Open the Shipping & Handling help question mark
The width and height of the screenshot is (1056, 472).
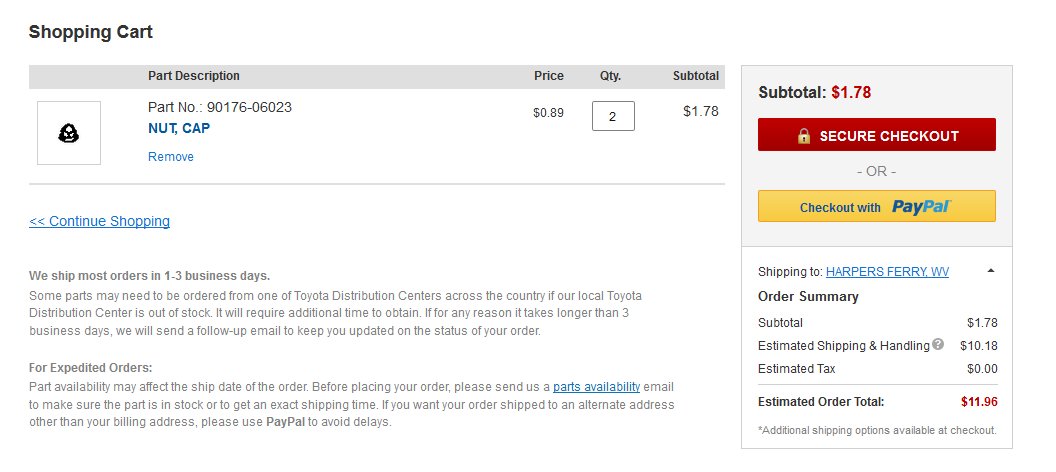[x=938, y=344]
